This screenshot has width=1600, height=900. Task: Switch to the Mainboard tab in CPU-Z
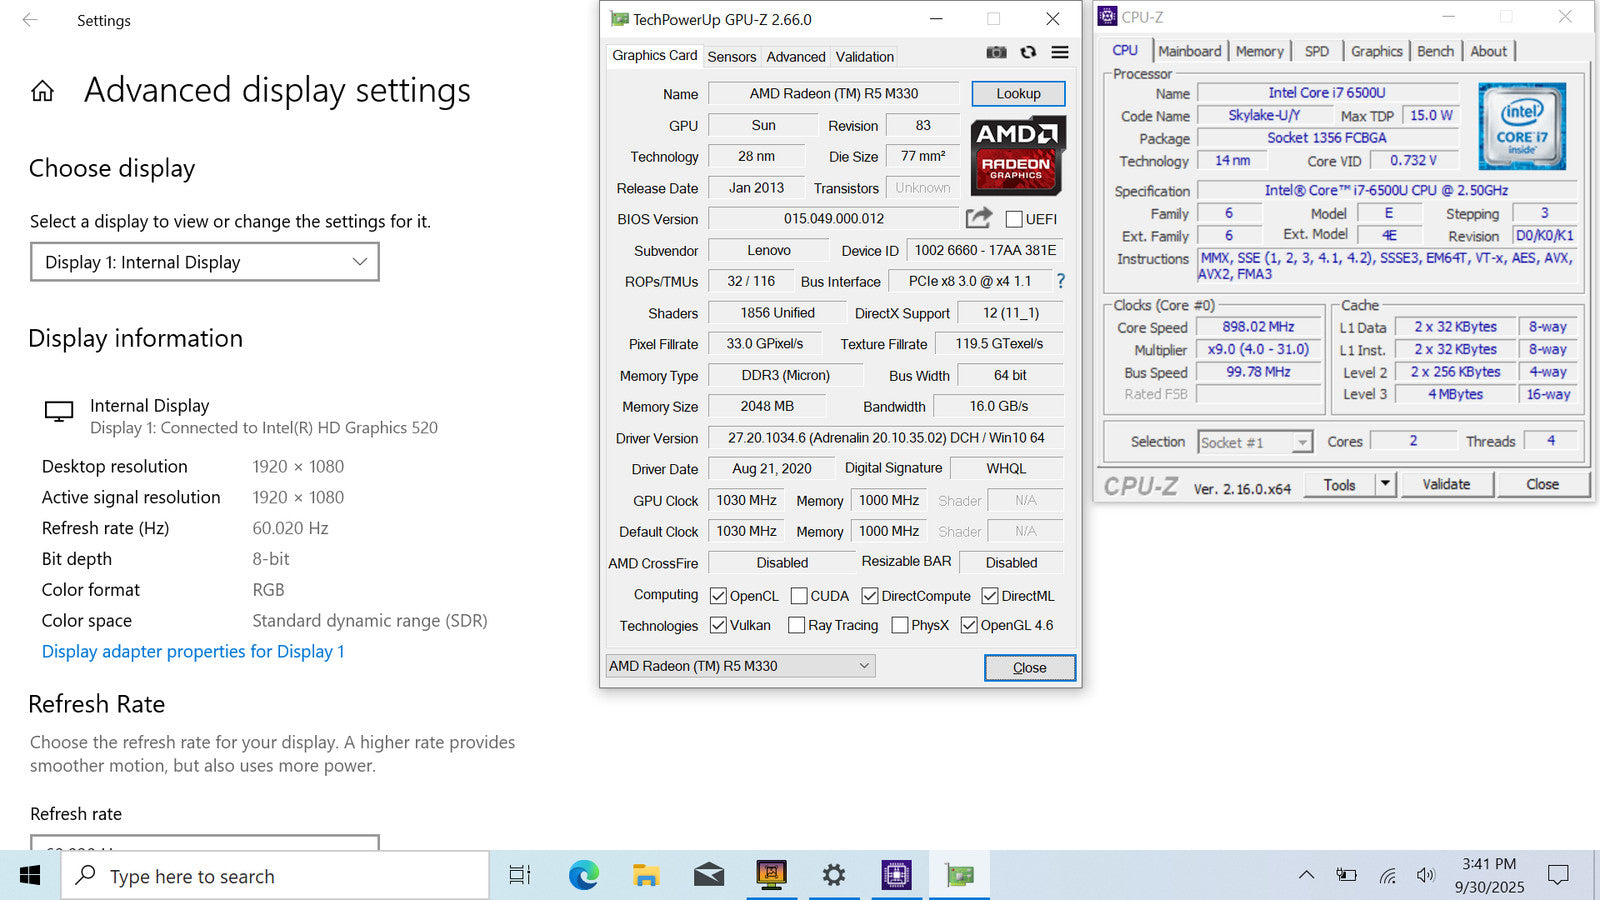(1189, 51)
